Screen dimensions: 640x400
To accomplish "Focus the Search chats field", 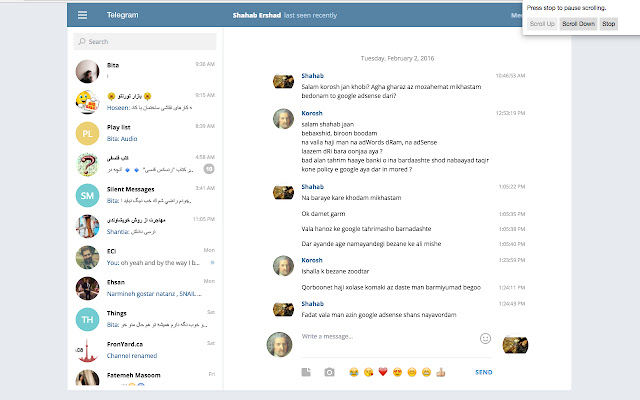I will (x=145, y=42).
